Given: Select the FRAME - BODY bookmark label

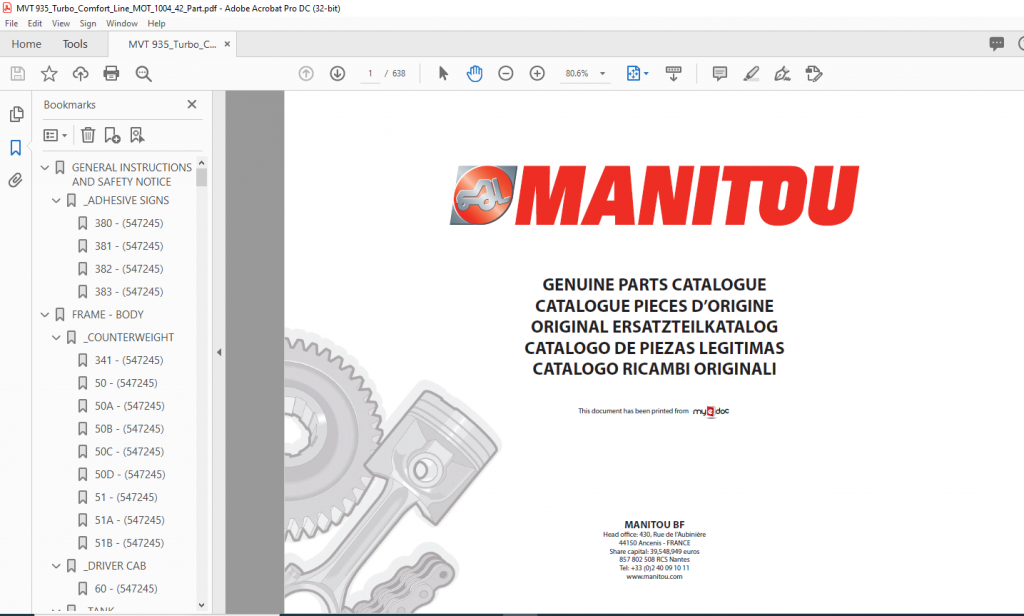Looking at the screenshot, I should [x=108, y=315].
